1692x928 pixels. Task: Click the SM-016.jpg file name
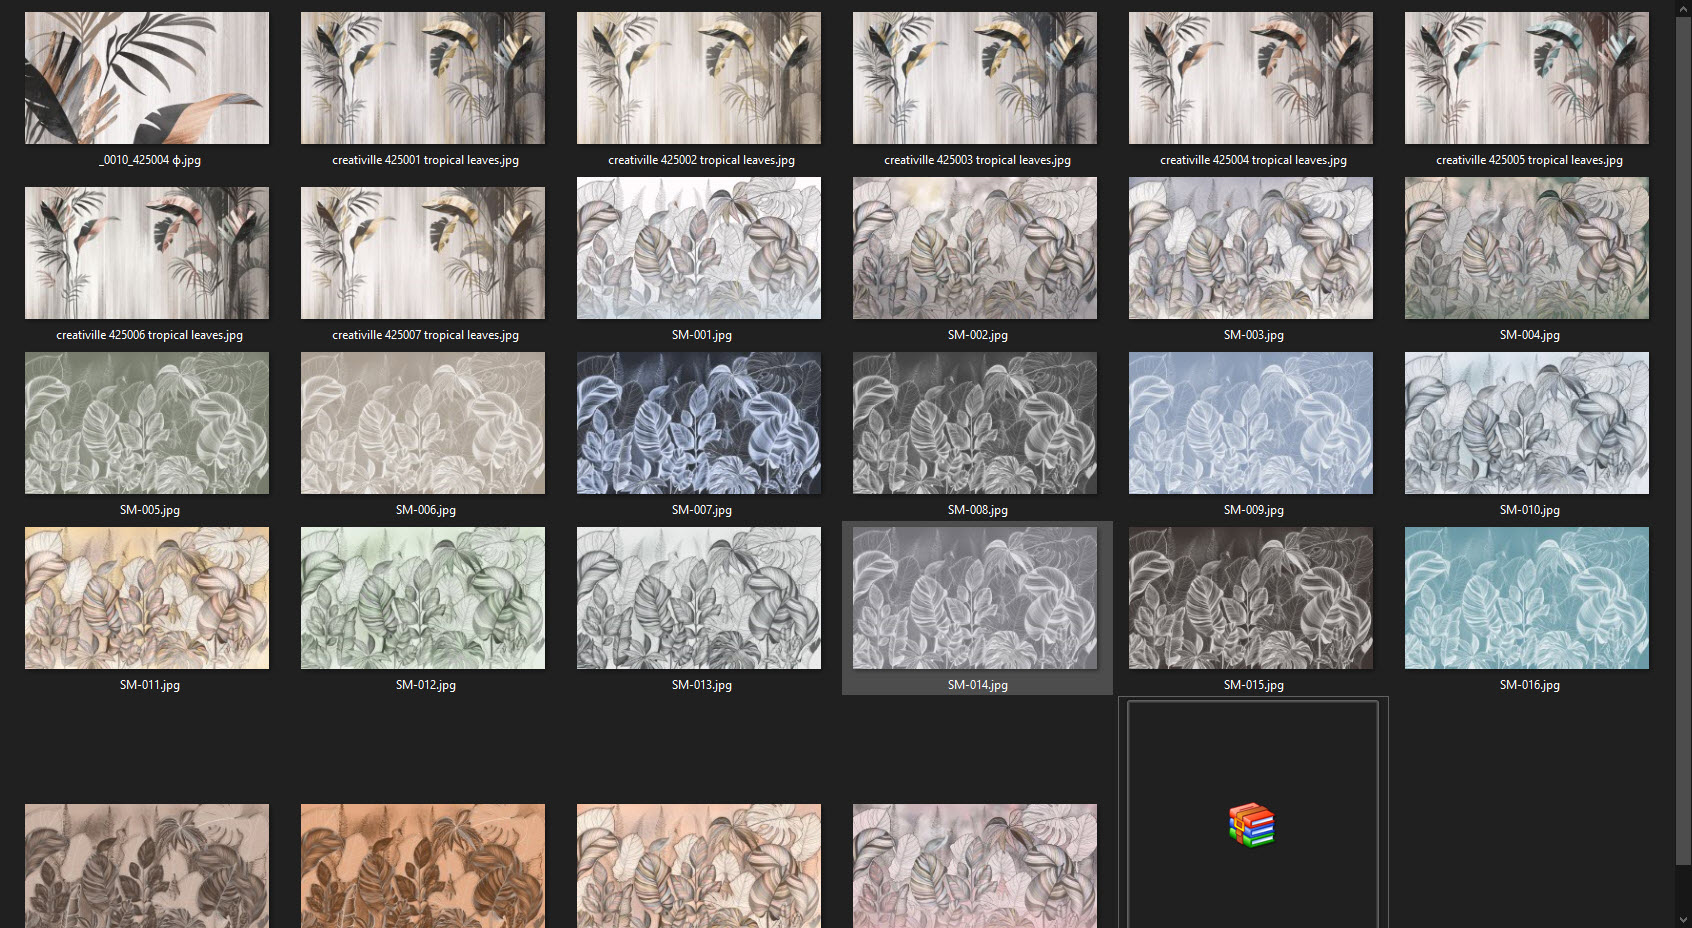point(1529,685)
